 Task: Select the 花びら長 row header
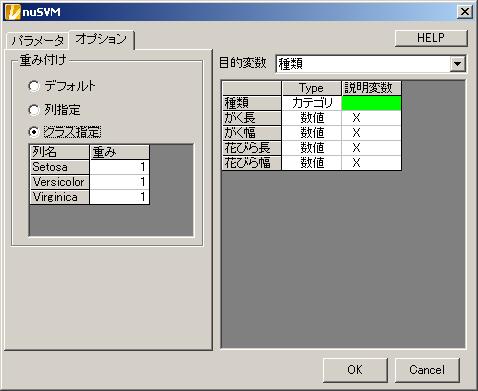pos(252,148)
